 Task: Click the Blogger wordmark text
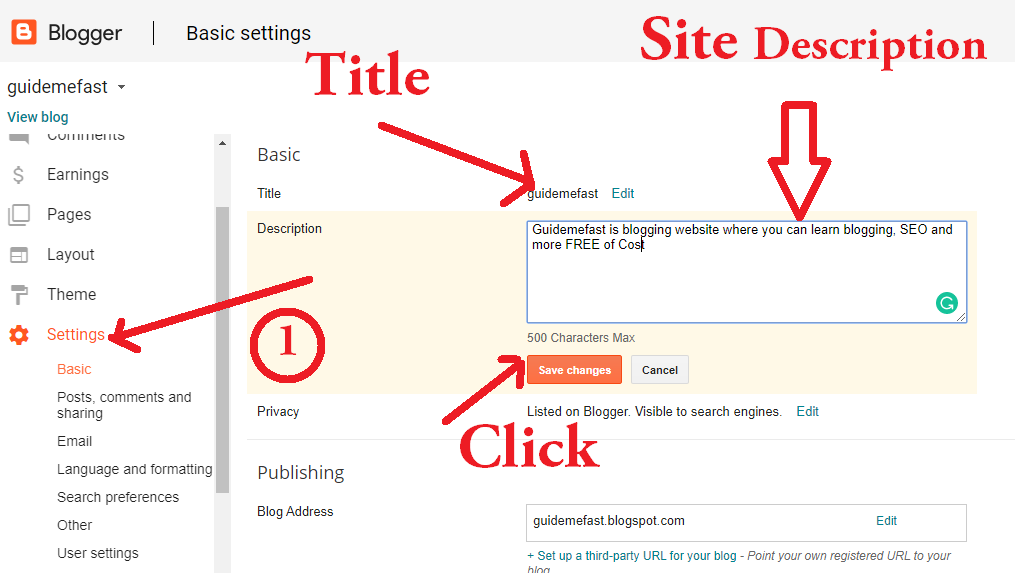coord(85,32)
